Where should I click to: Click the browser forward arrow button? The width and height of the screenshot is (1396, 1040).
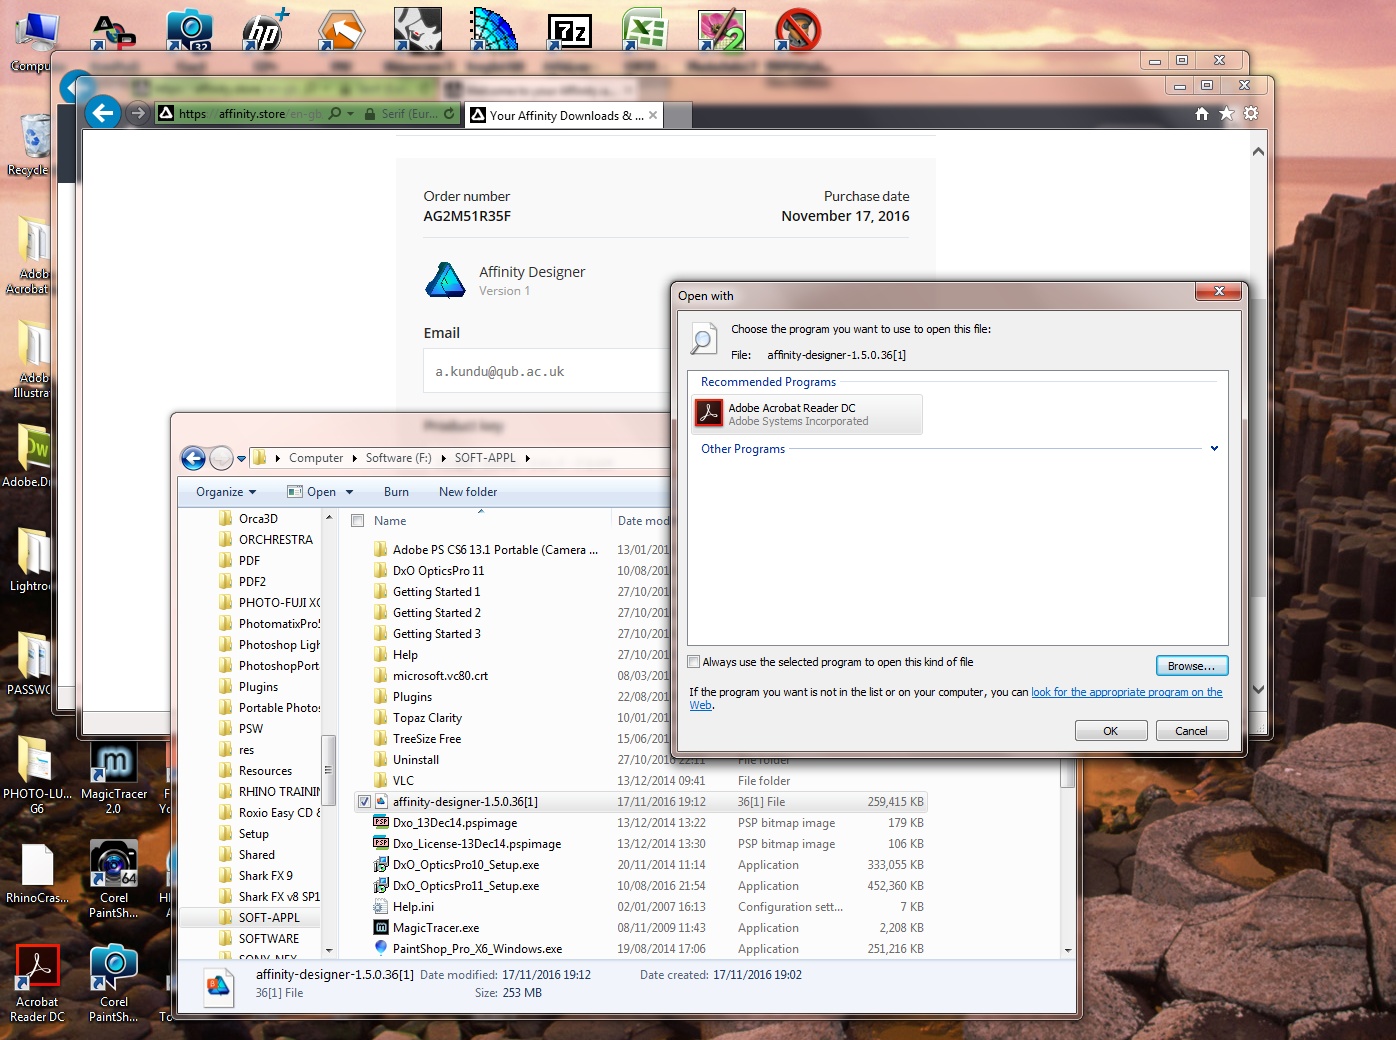coord(138,113)
